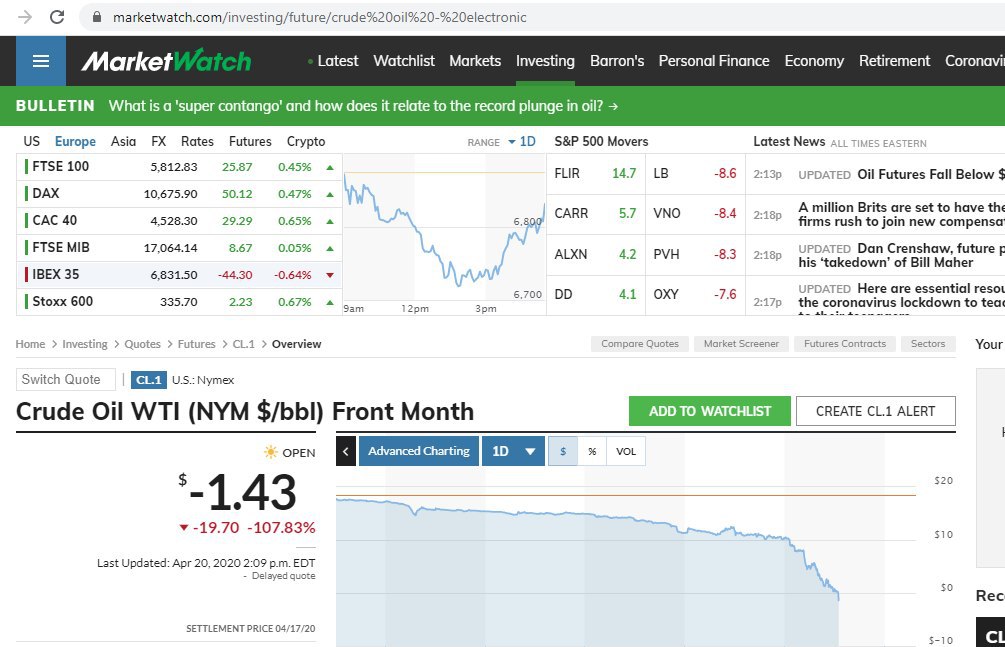Click the MarketWatch logo
Viewport: 1005px width, 647px height.
point(166,61)
